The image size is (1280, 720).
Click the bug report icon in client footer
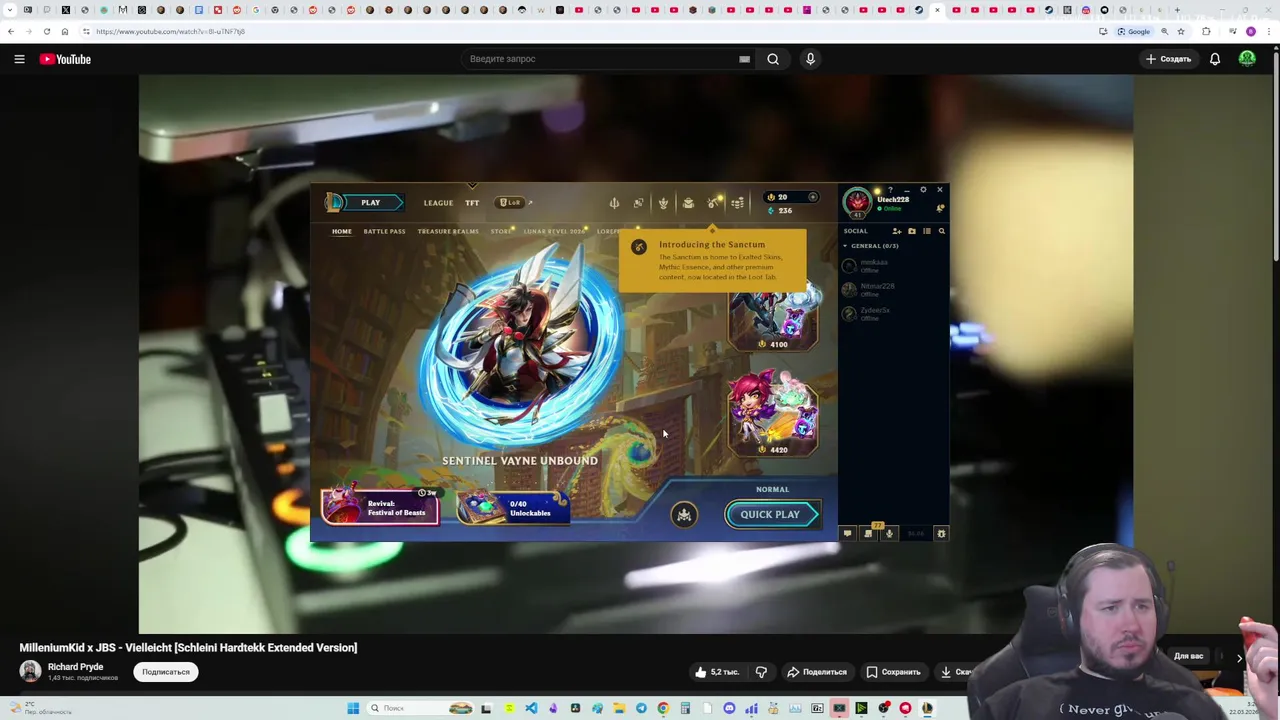pyautogui.click(x=941, y=534)
